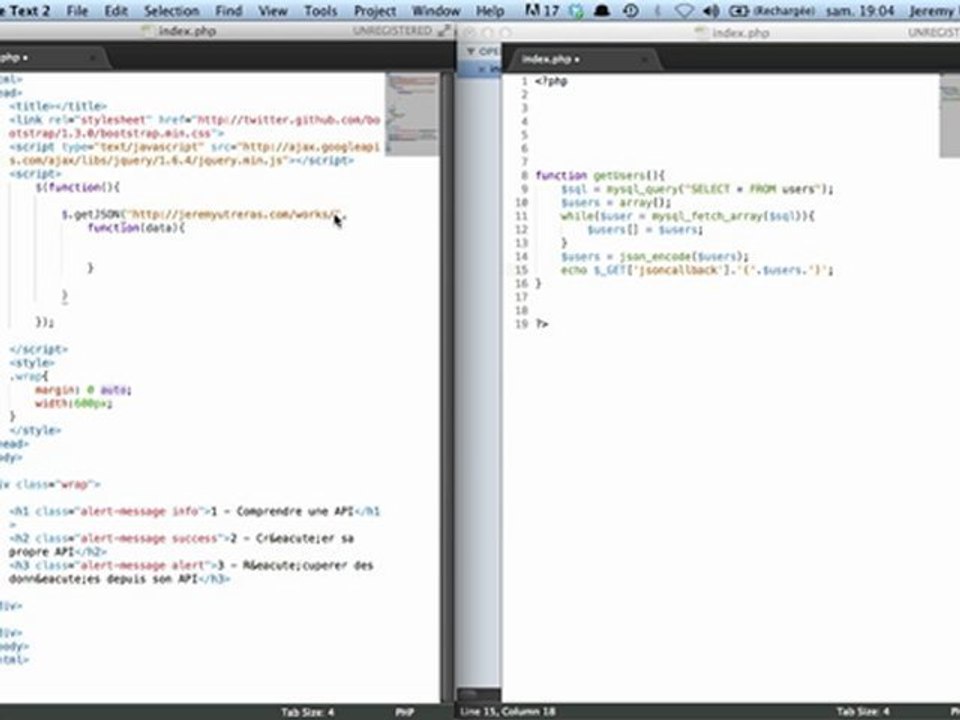Viewport: 960px width, 720px height.
Task: Open the Help menu
Action: click(490, 10)
